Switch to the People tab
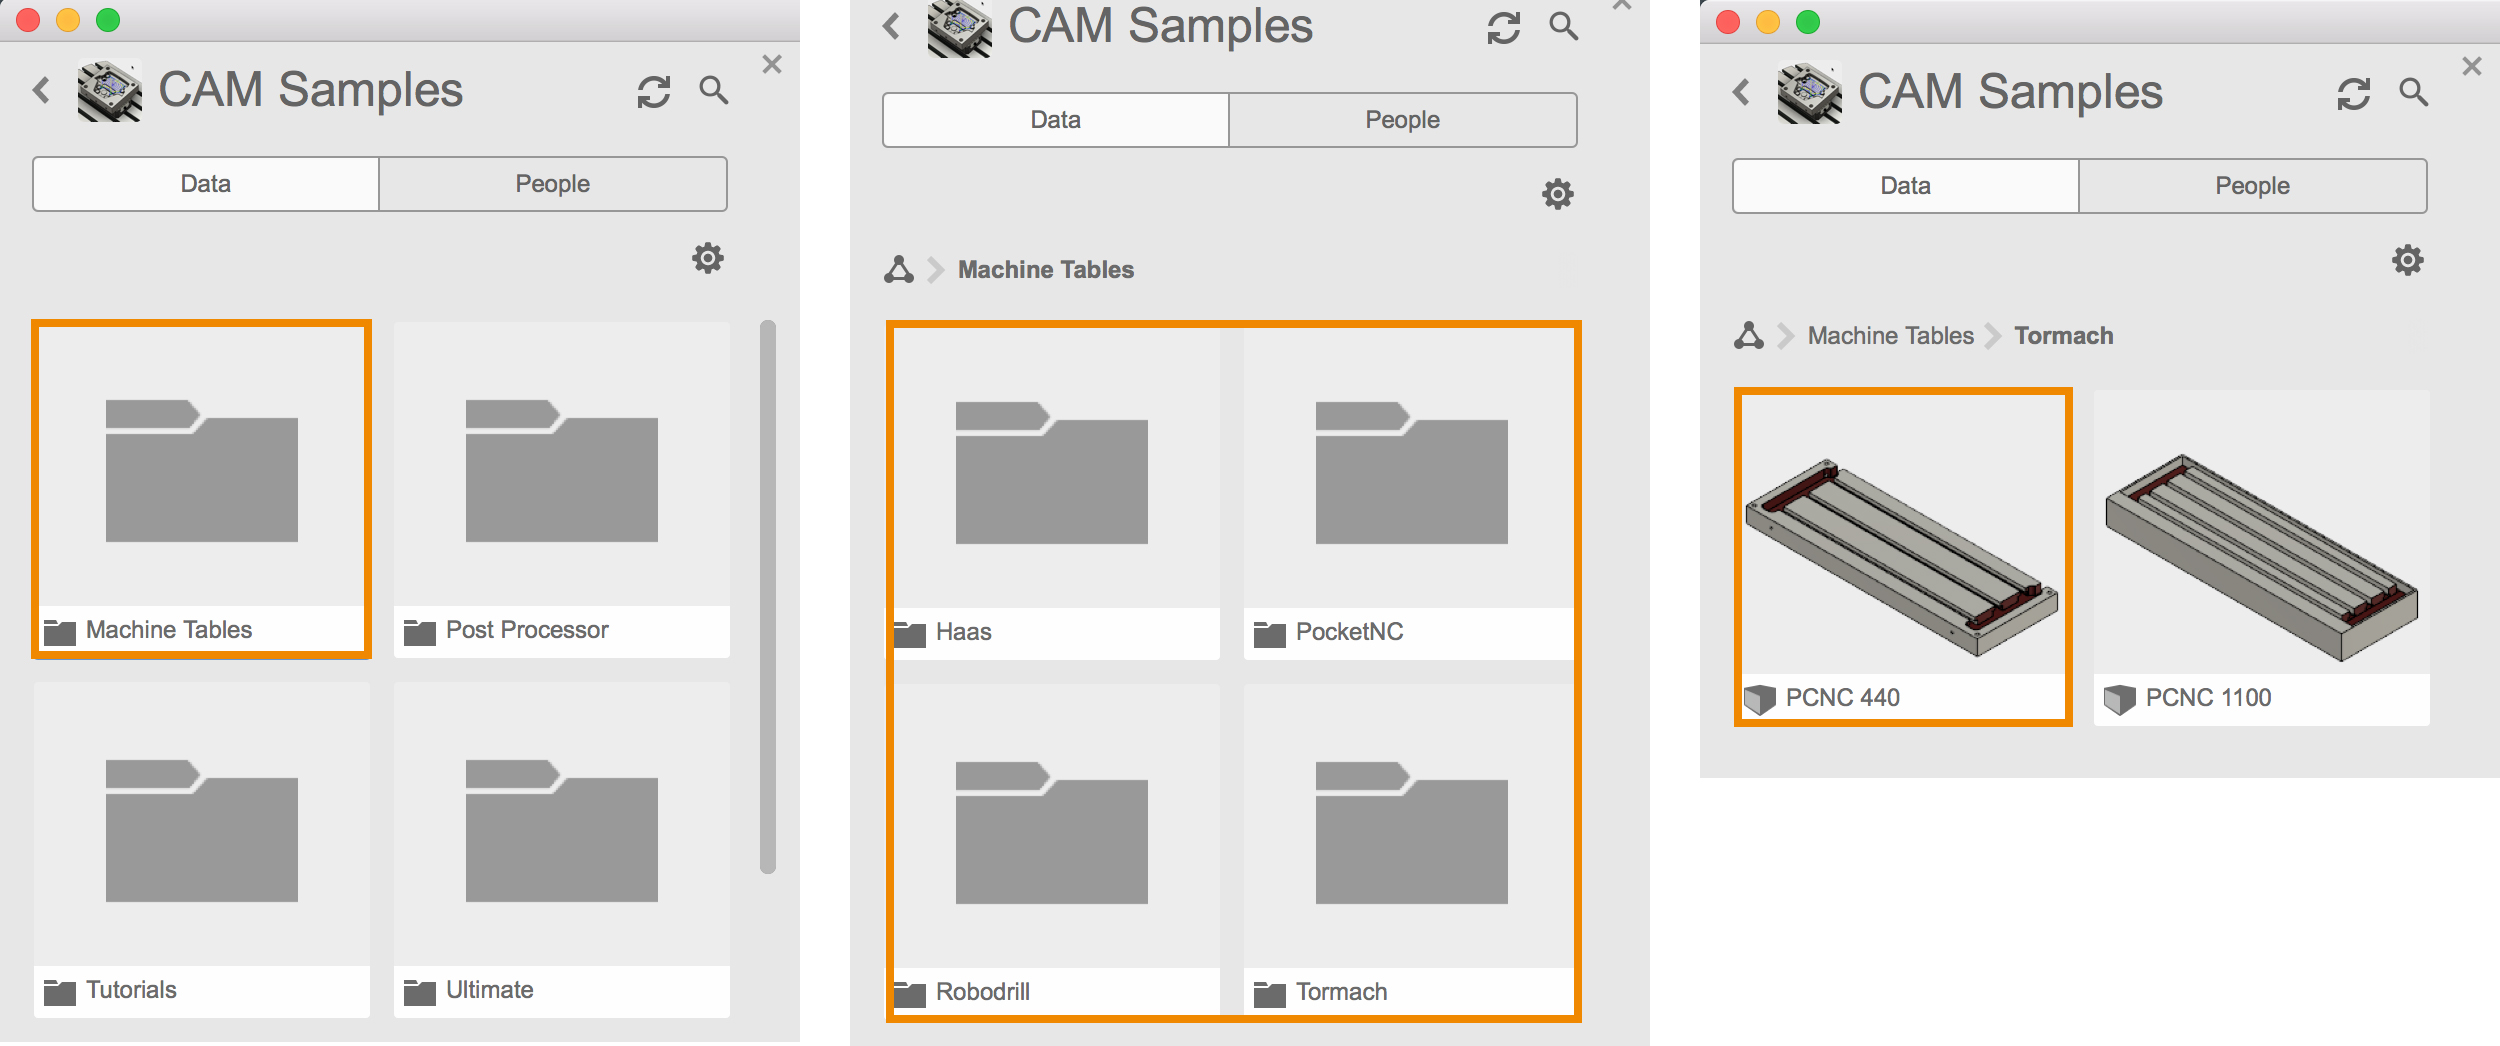The height and width of the screenshot is (1046, 2500). click(x=552, y=183)
